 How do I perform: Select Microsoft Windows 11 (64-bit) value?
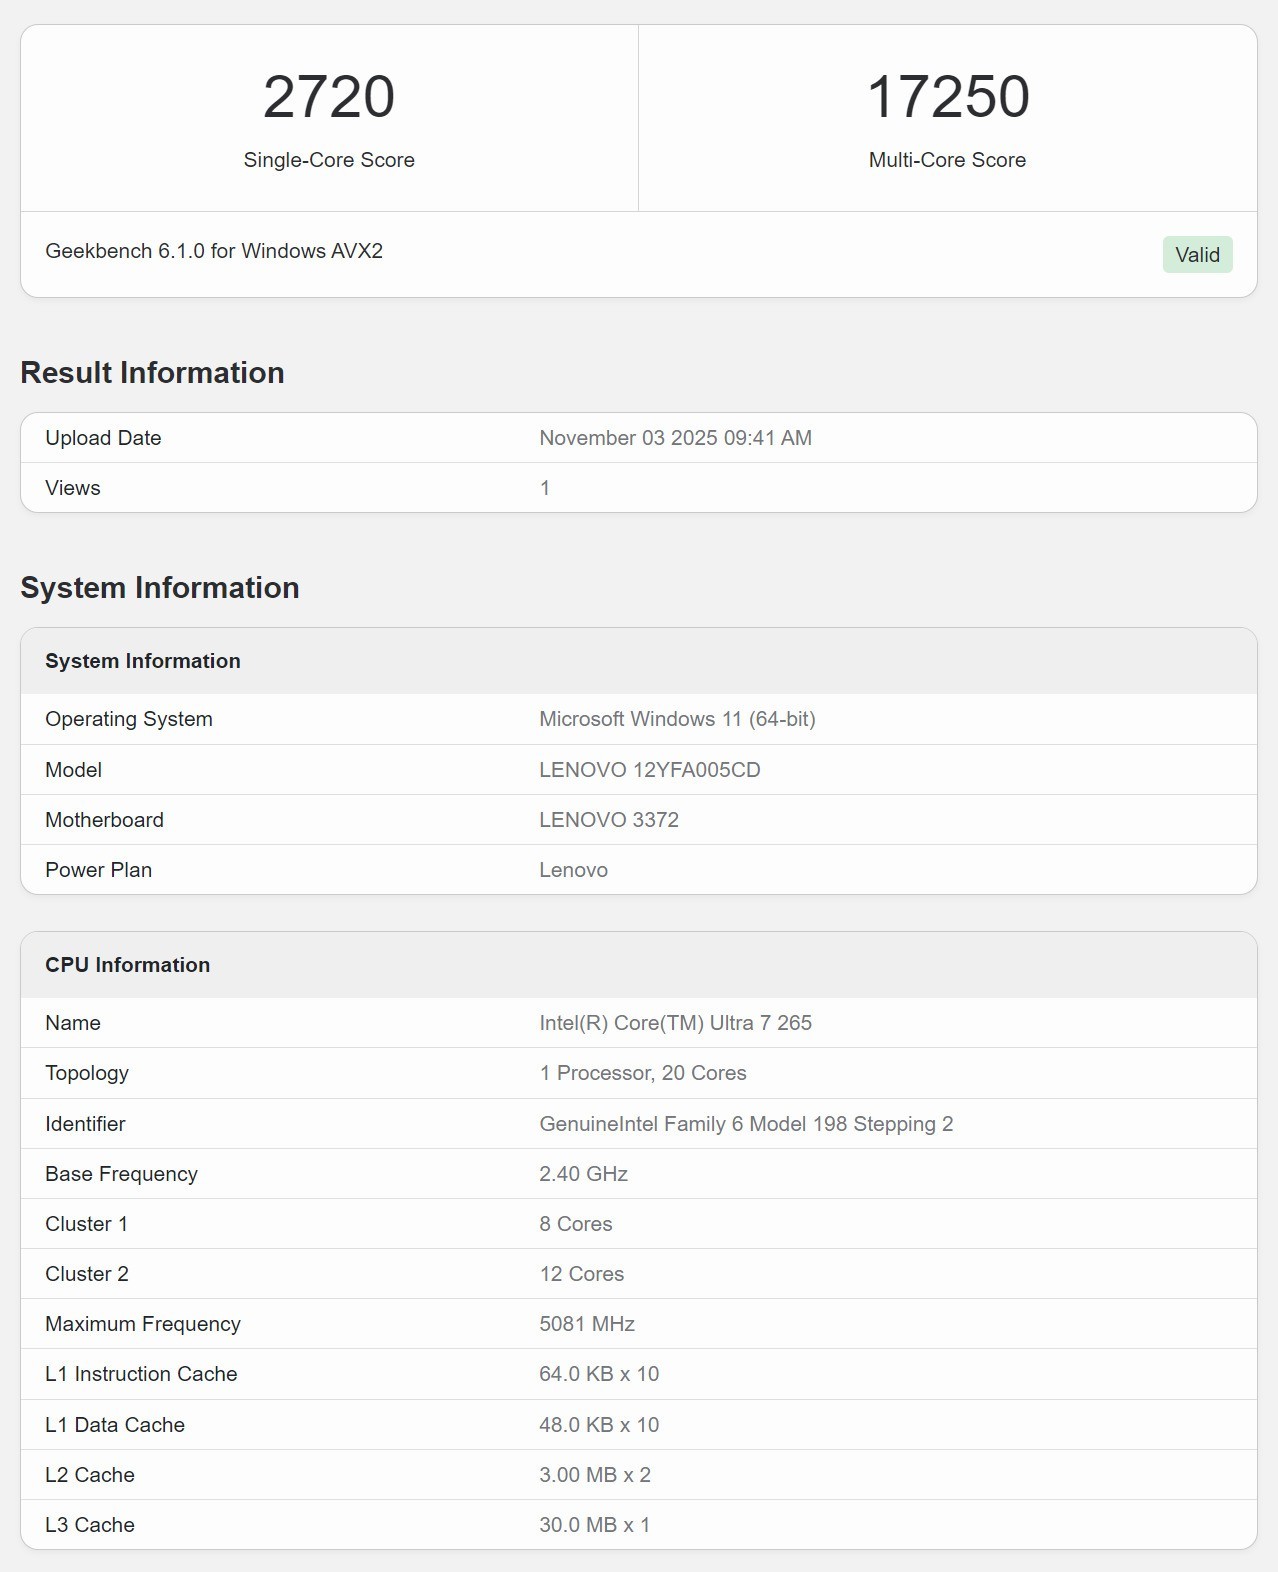677,719
